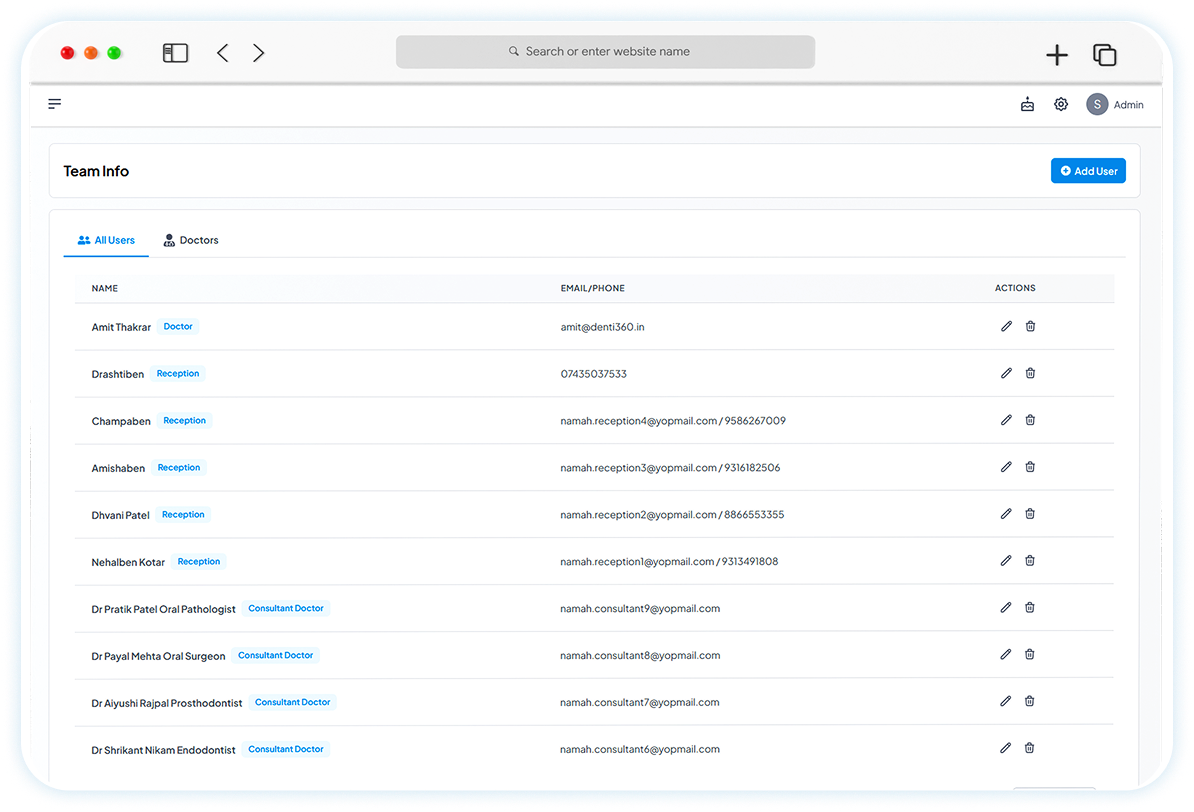
Task: Click the email amit@denti360.in
Action: tap(602, 327)
